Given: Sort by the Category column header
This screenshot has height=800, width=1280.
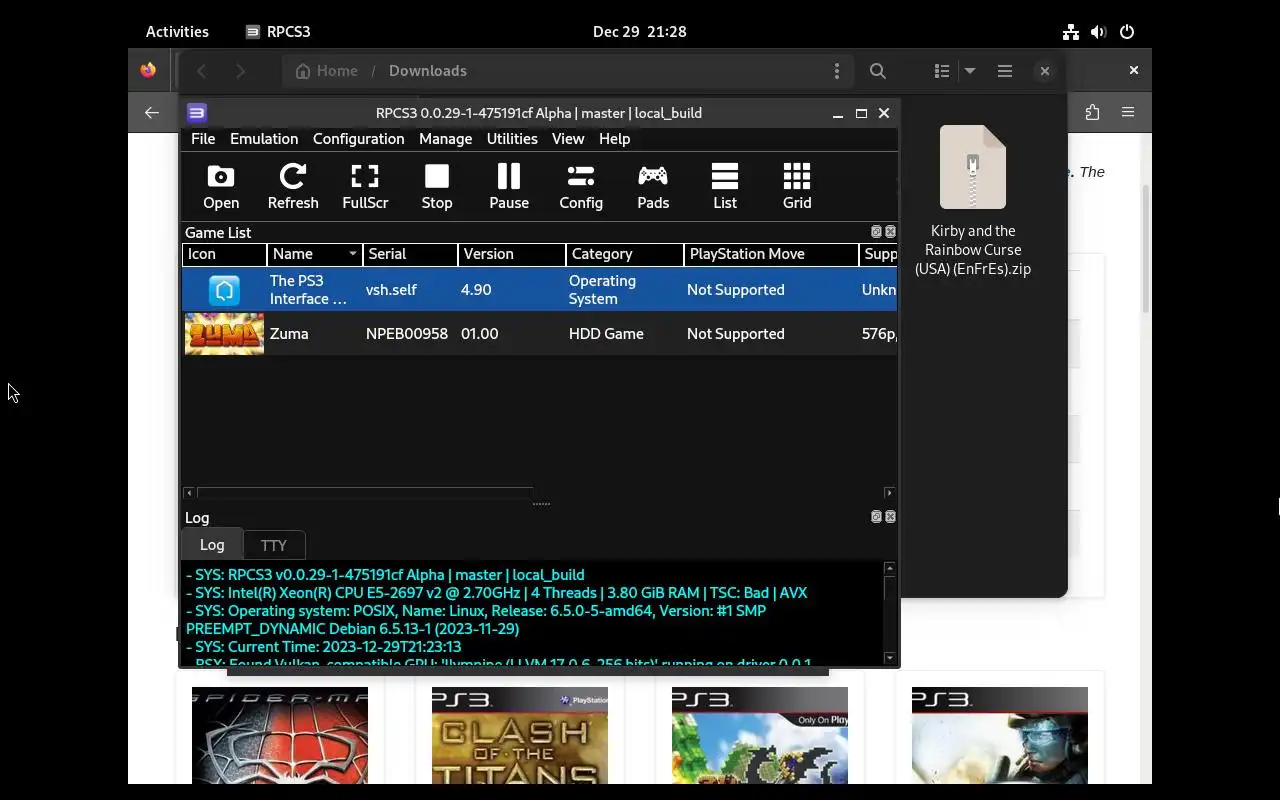Looking at the screenshot, I should (625, 254).
